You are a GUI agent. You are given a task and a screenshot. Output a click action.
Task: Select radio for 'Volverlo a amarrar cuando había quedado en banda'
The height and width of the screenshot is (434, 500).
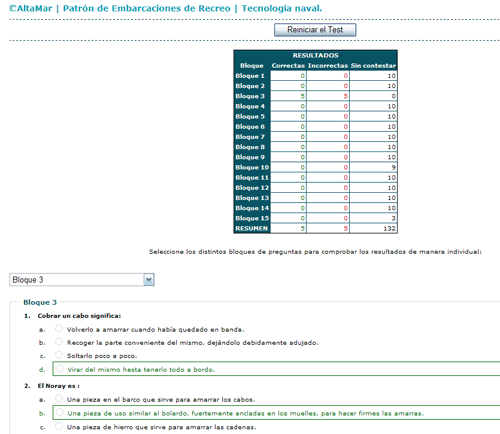59,329
